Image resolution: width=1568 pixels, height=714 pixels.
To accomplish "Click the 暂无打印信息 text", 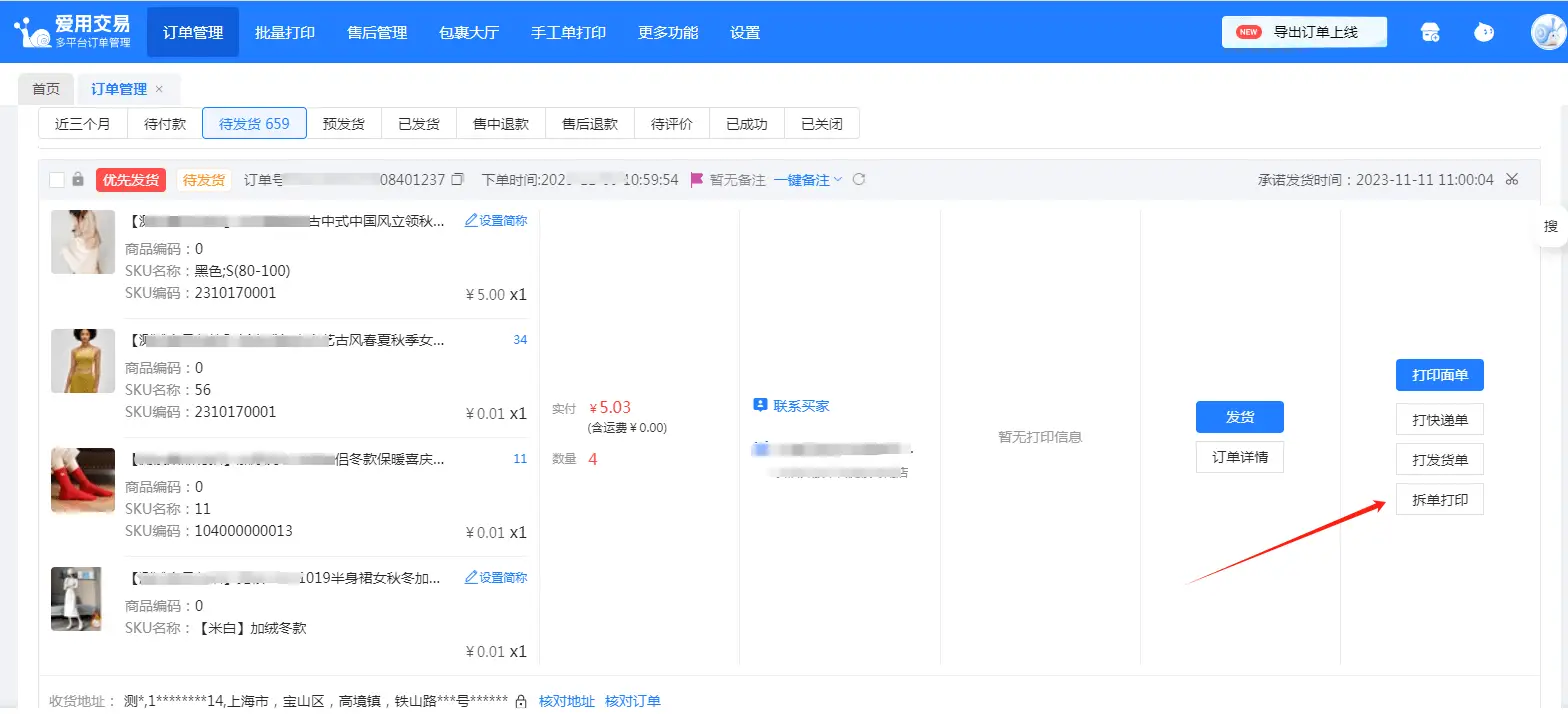I will (1040, 437).
